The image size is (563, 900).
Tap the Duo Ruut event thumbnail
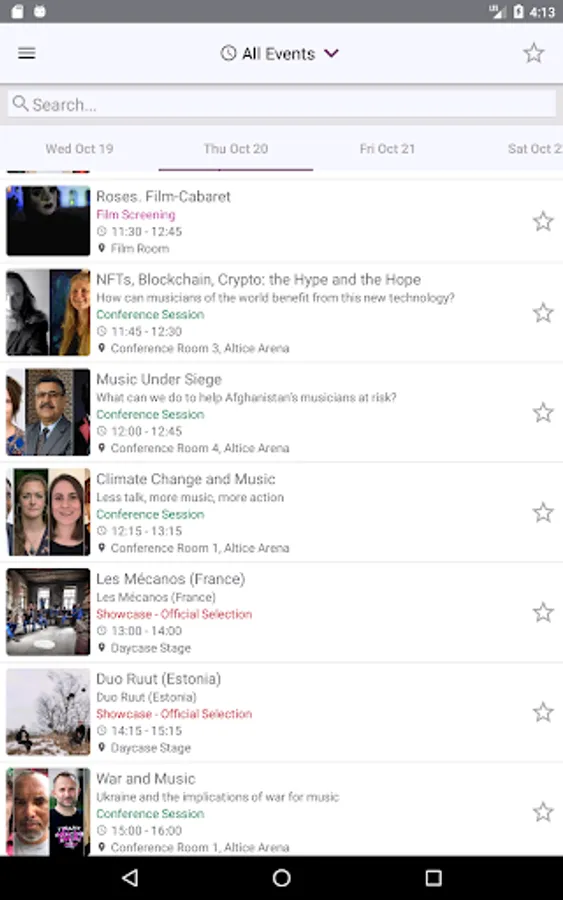(x=48, y=712)
